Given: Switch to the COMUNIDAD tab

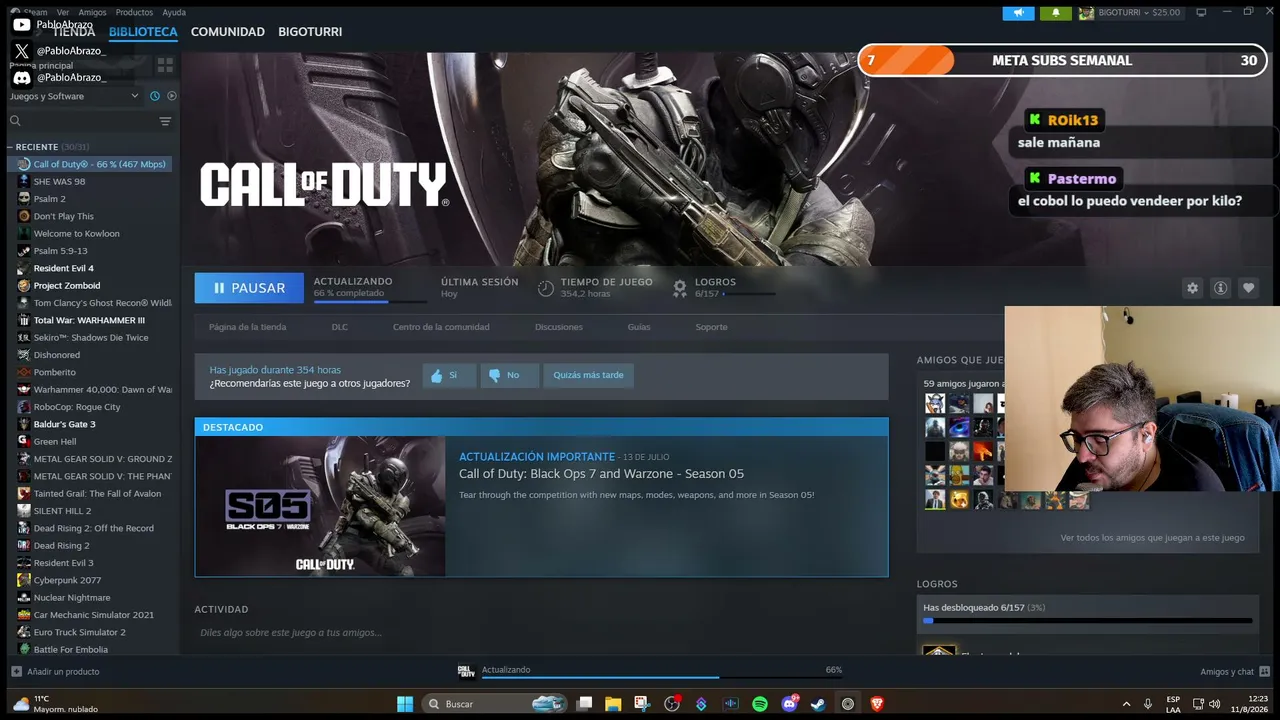Looking at the screenshot, I should (228, 32).
